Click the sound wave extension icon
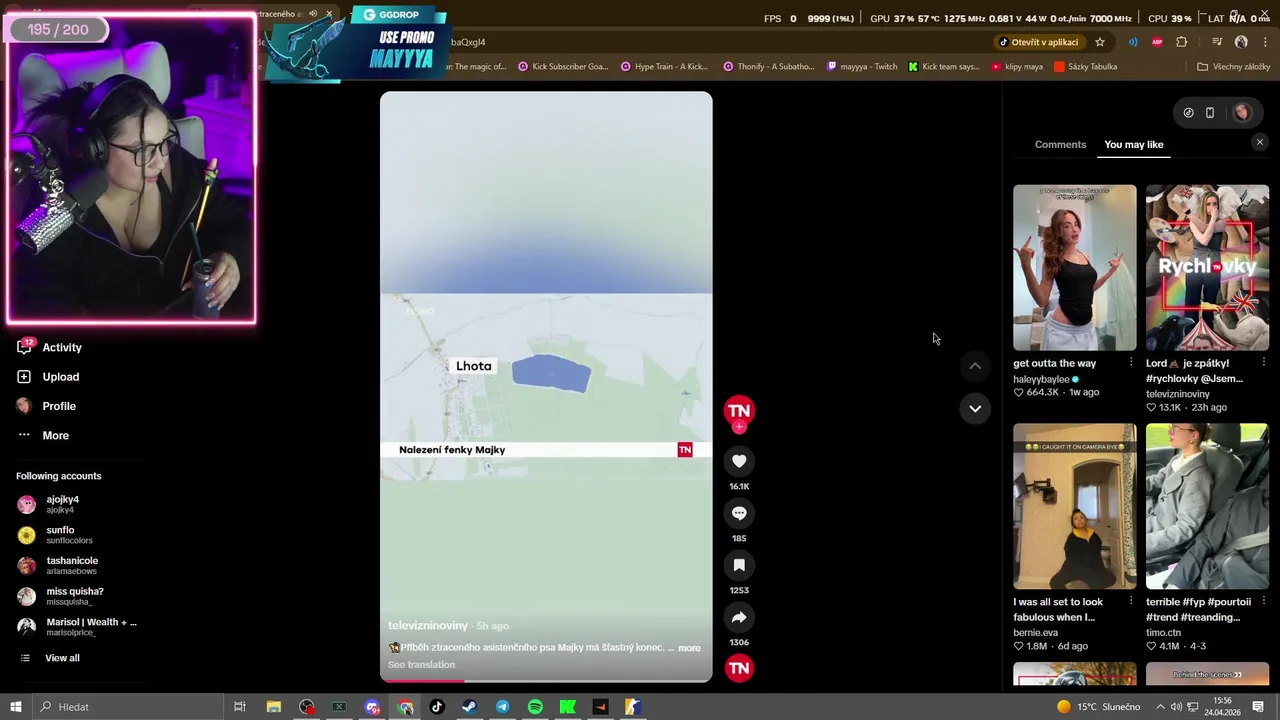This screenshot has width=1280, height=720. [1133, 42]
